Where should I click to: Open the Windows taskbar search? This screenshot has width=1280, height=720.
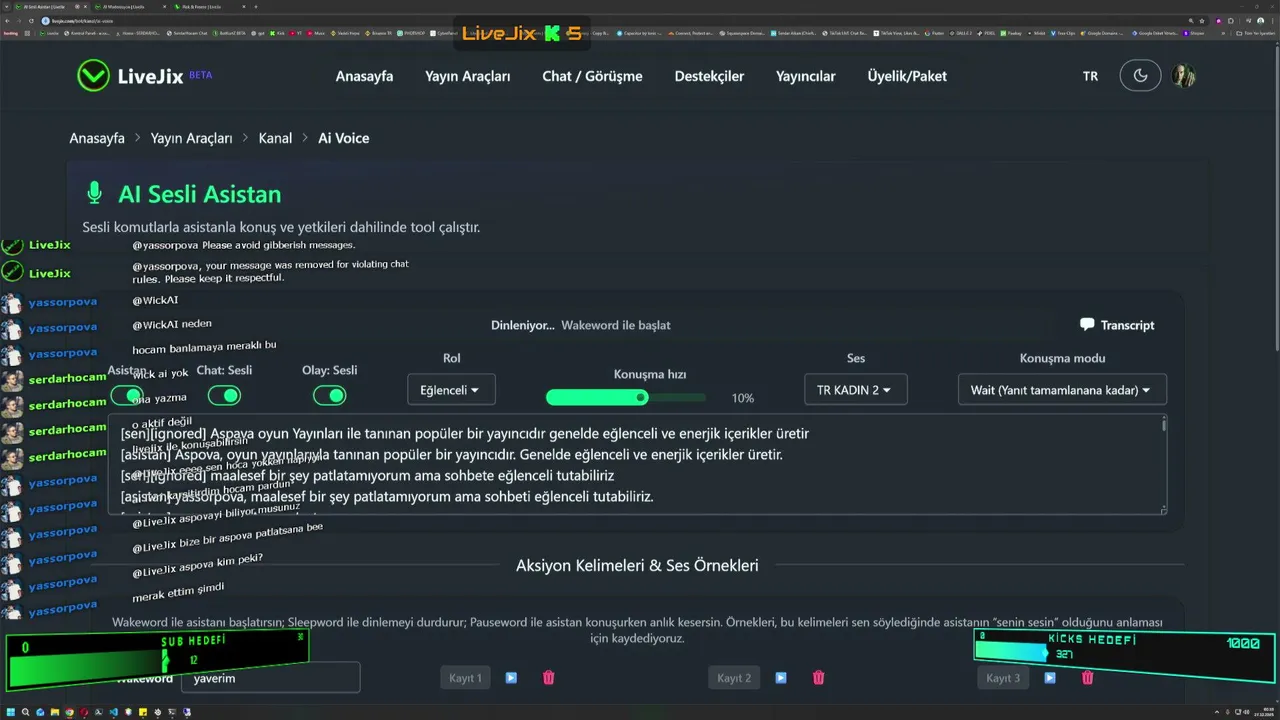pyautogui.click(x=23, y=712)
